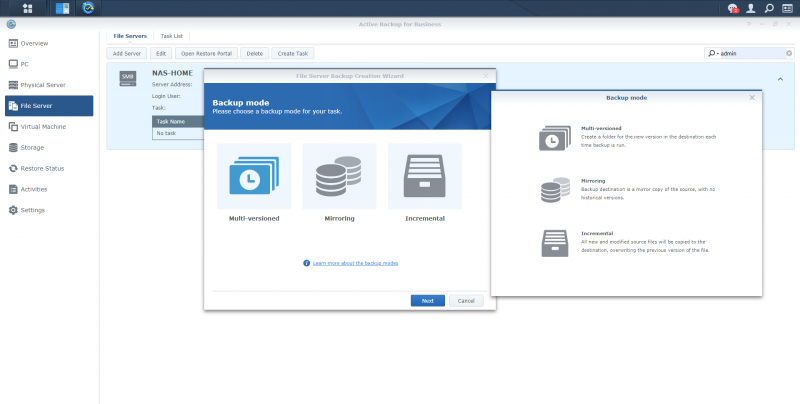Go to Overview in the sidebar
The image size is (800, 404).
49,43
